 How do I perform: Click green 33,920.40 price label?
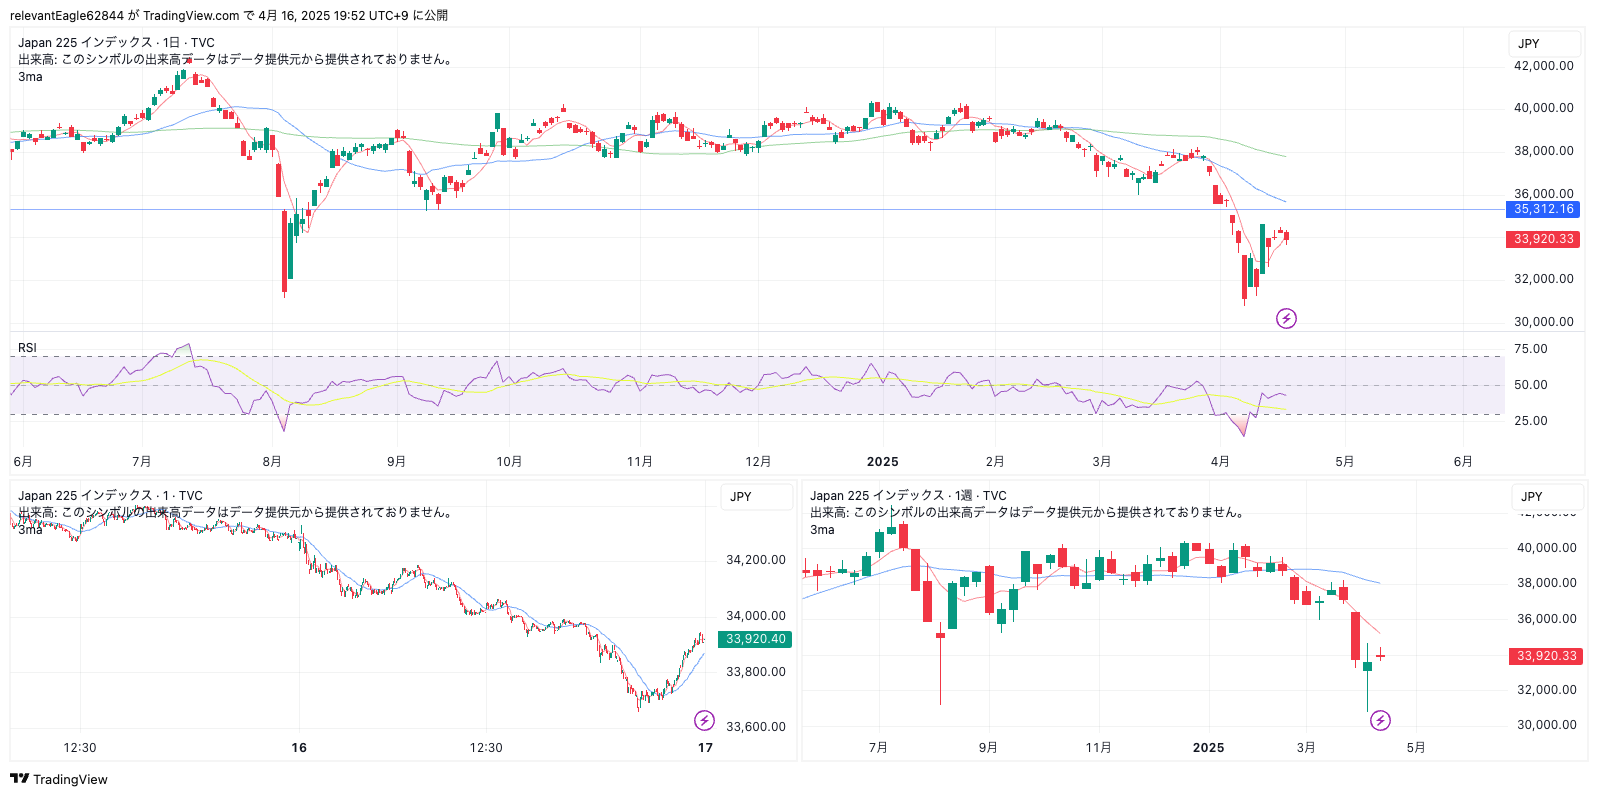tap(755, 639)
